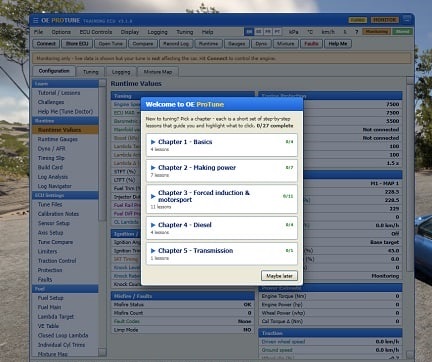Click the MONITOR badge in the title bar

[384, 20]
